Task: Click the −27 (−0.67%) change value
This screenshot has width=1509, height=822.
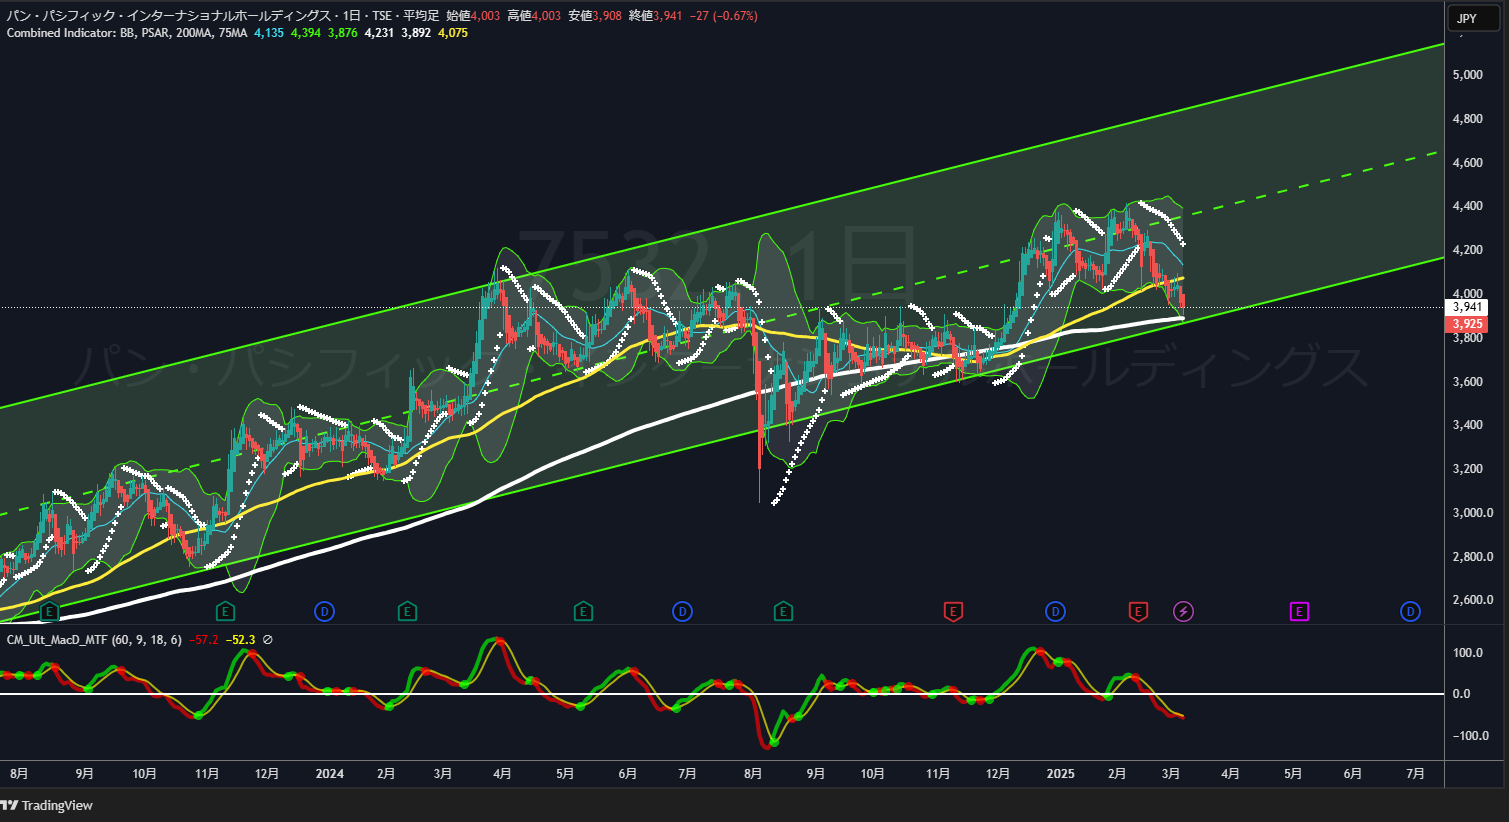Action: pyautogui.click(x=723, y=16)
